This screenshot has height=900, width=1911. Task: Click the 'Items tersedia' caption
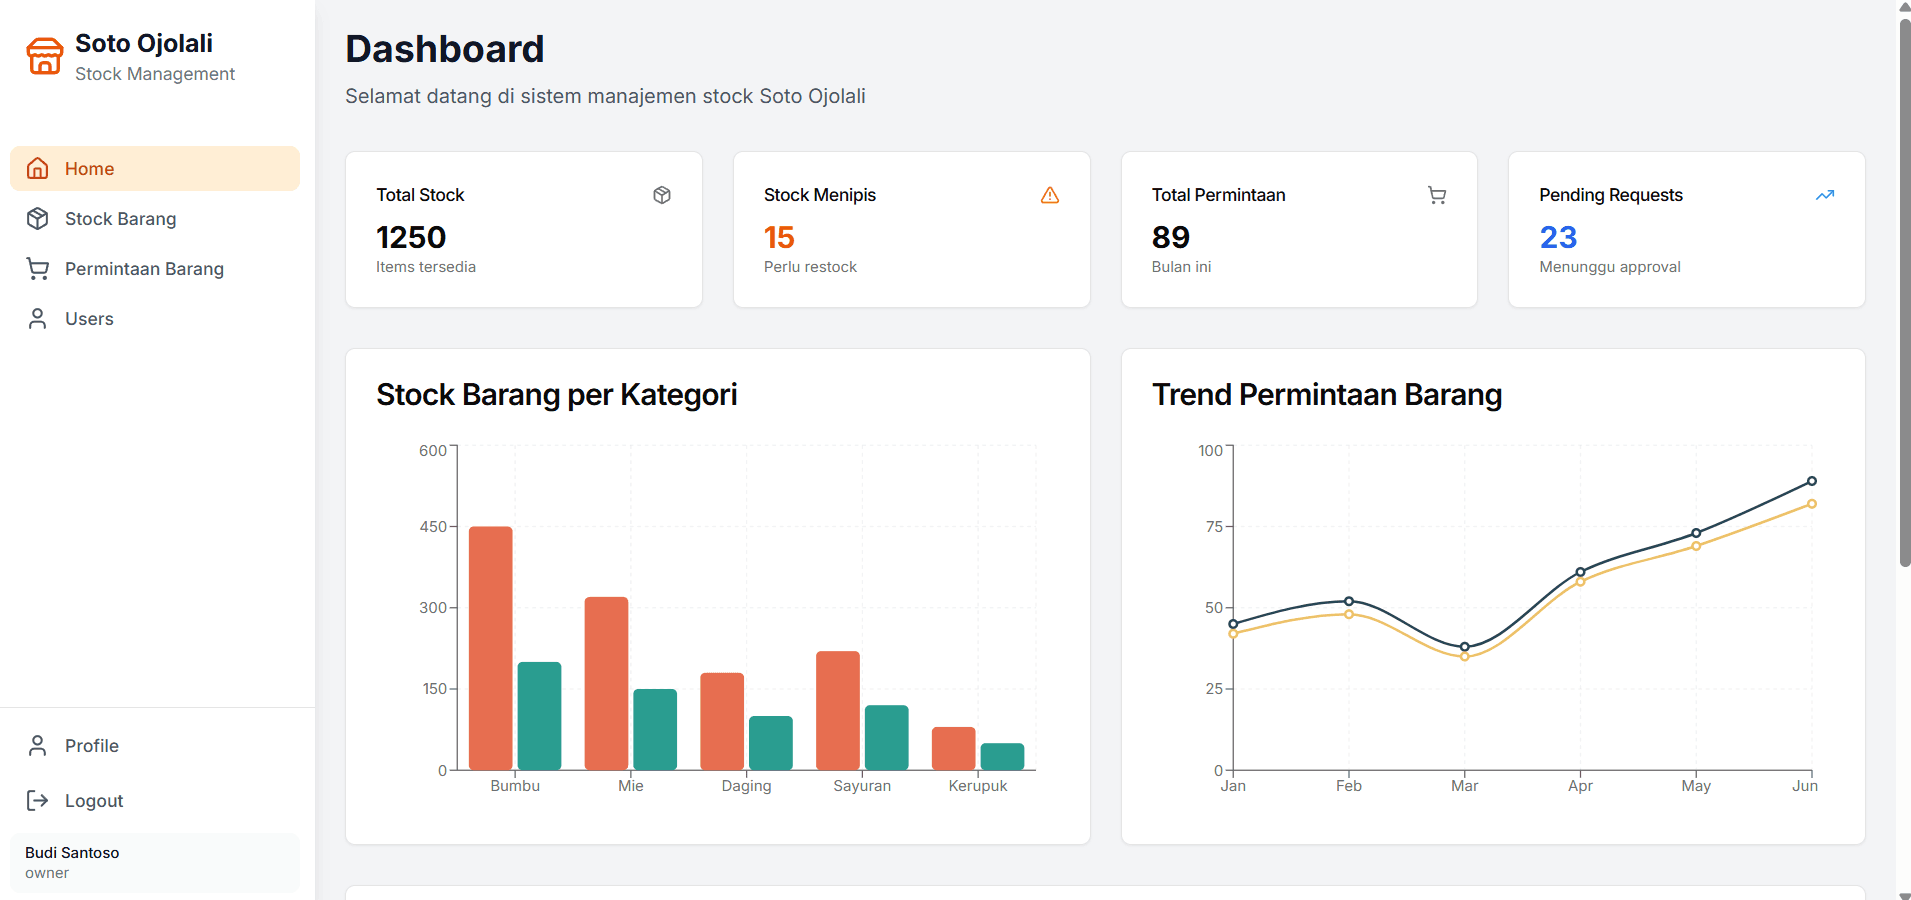pos(426,267)
